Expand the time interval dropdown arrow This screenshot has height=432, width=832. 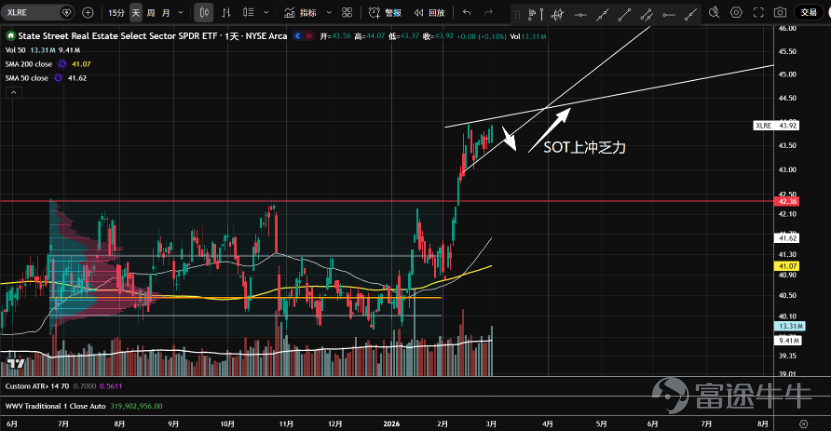click(x=180, y=12)
